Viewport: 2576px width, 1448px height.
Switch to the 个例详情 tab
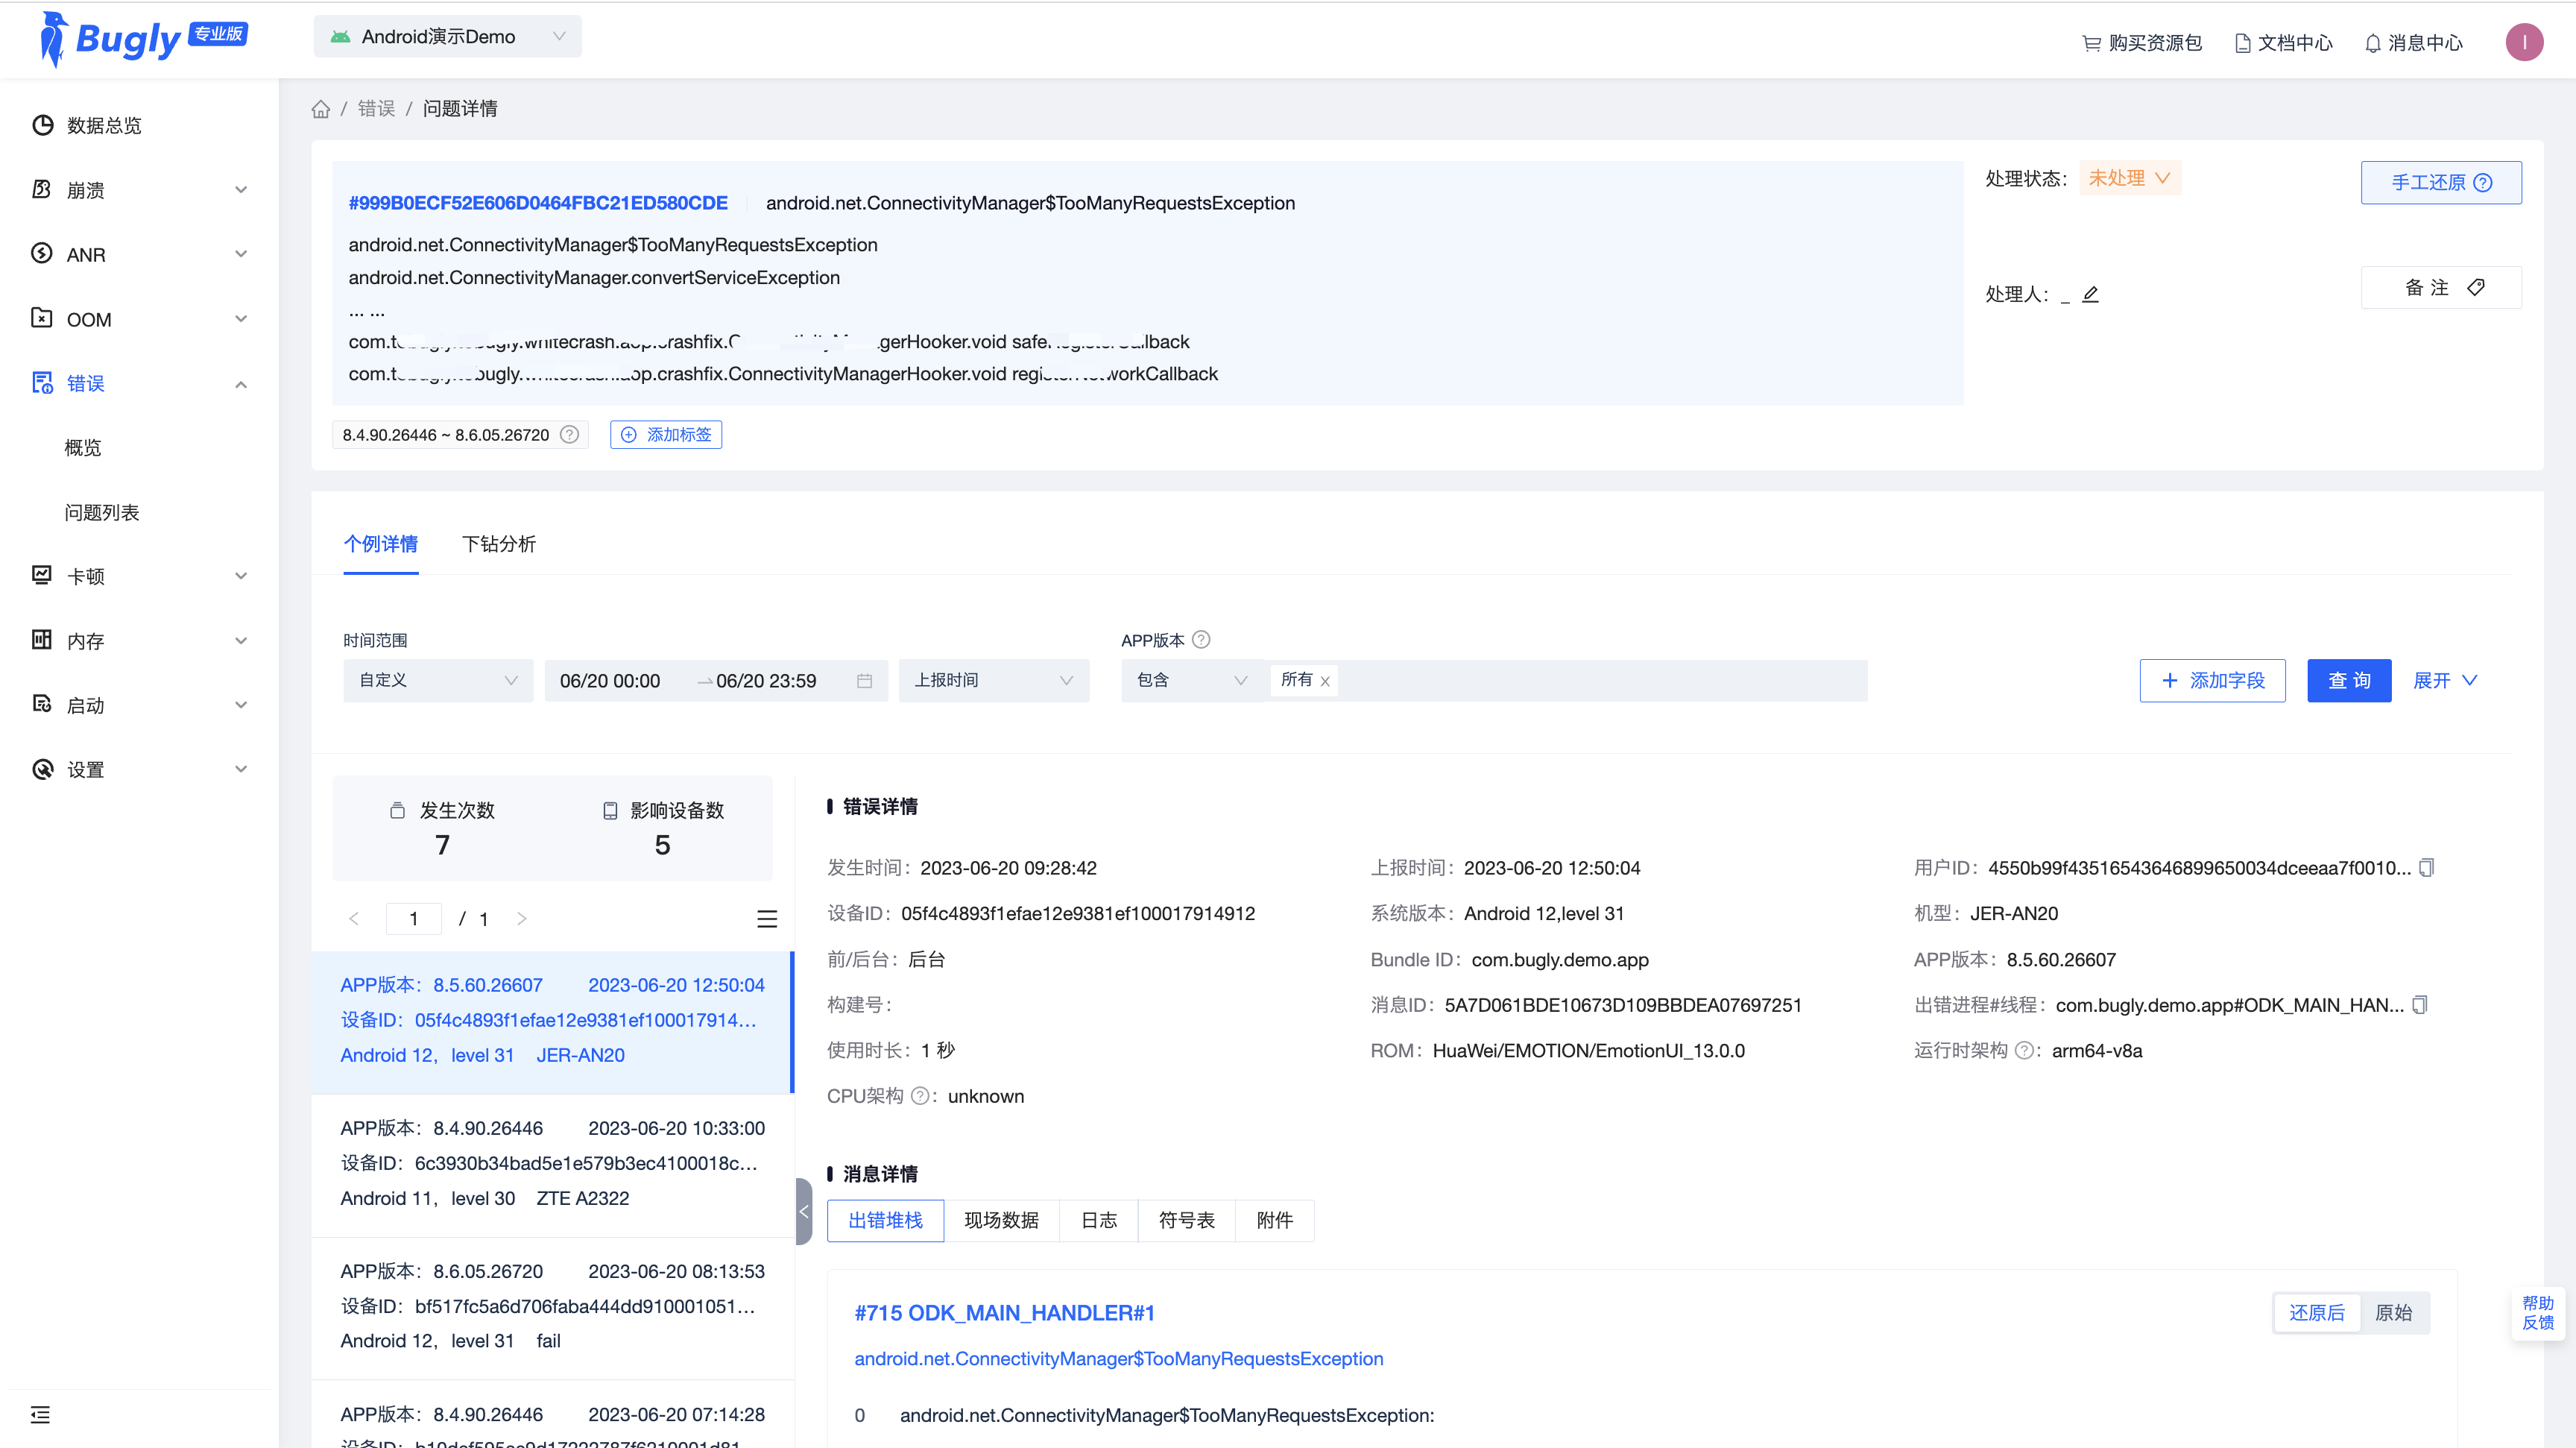381,544
